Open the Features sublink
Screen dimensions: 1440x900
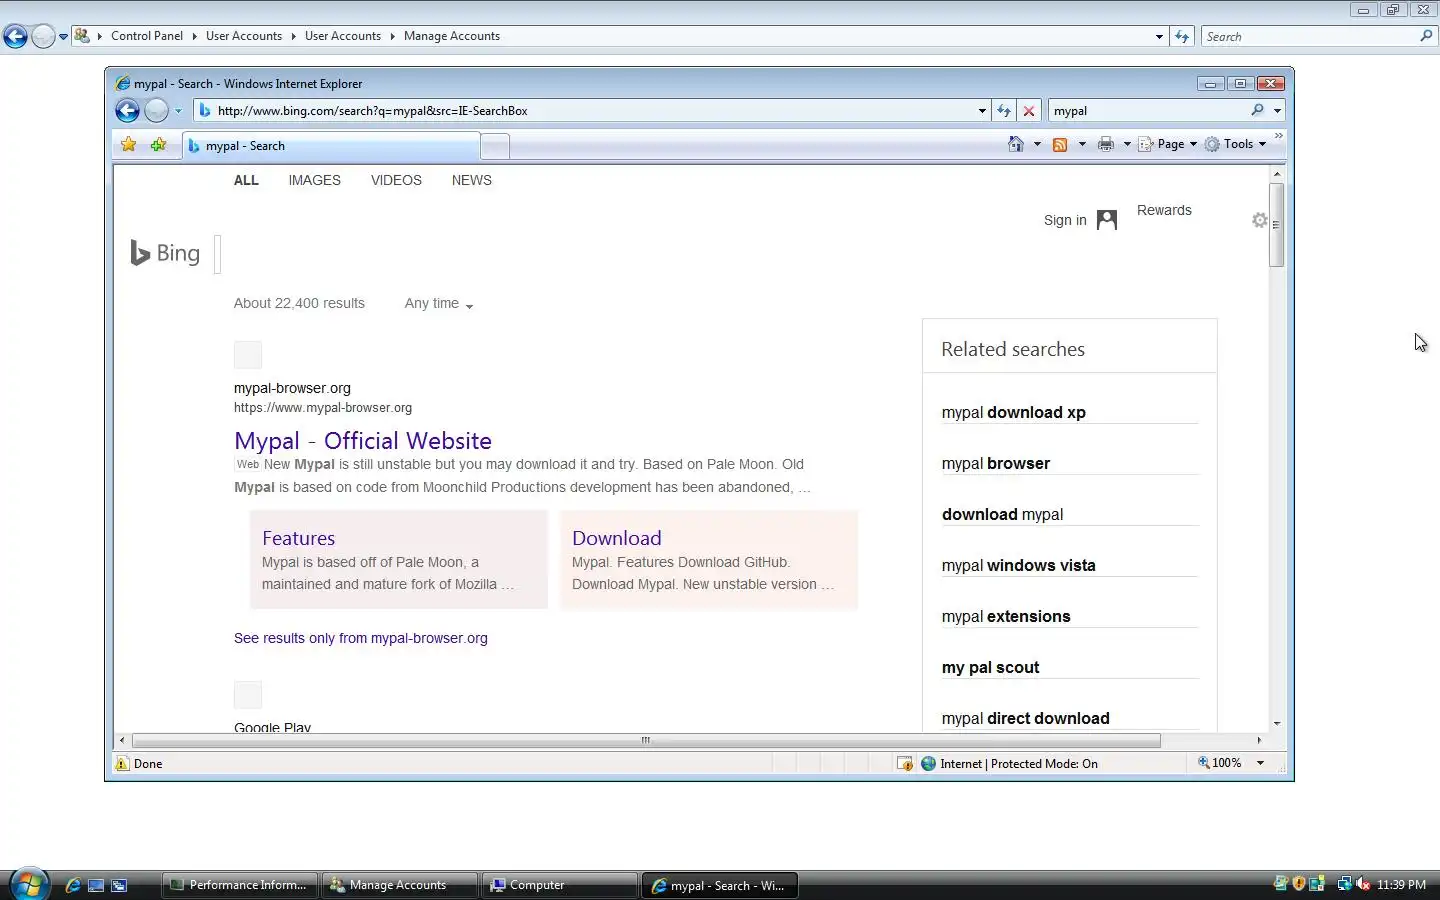point(298,538)
